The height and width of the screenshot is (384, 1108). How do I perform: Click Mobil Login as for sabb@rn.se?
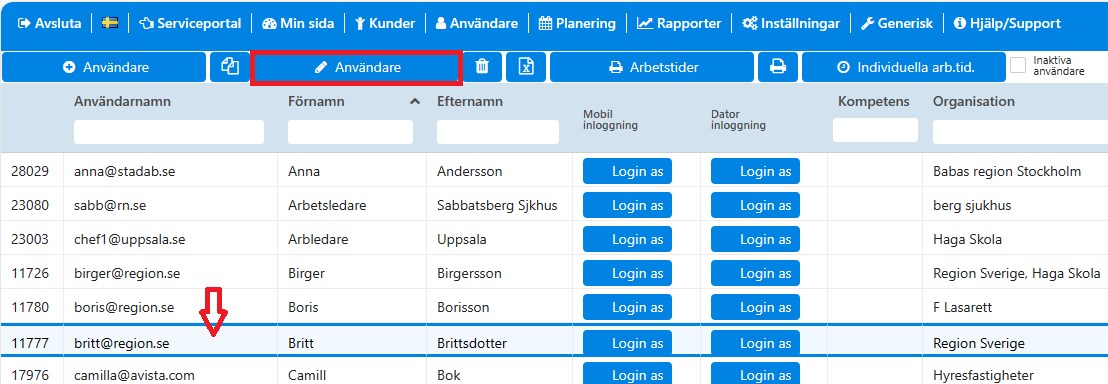[627, 206]
